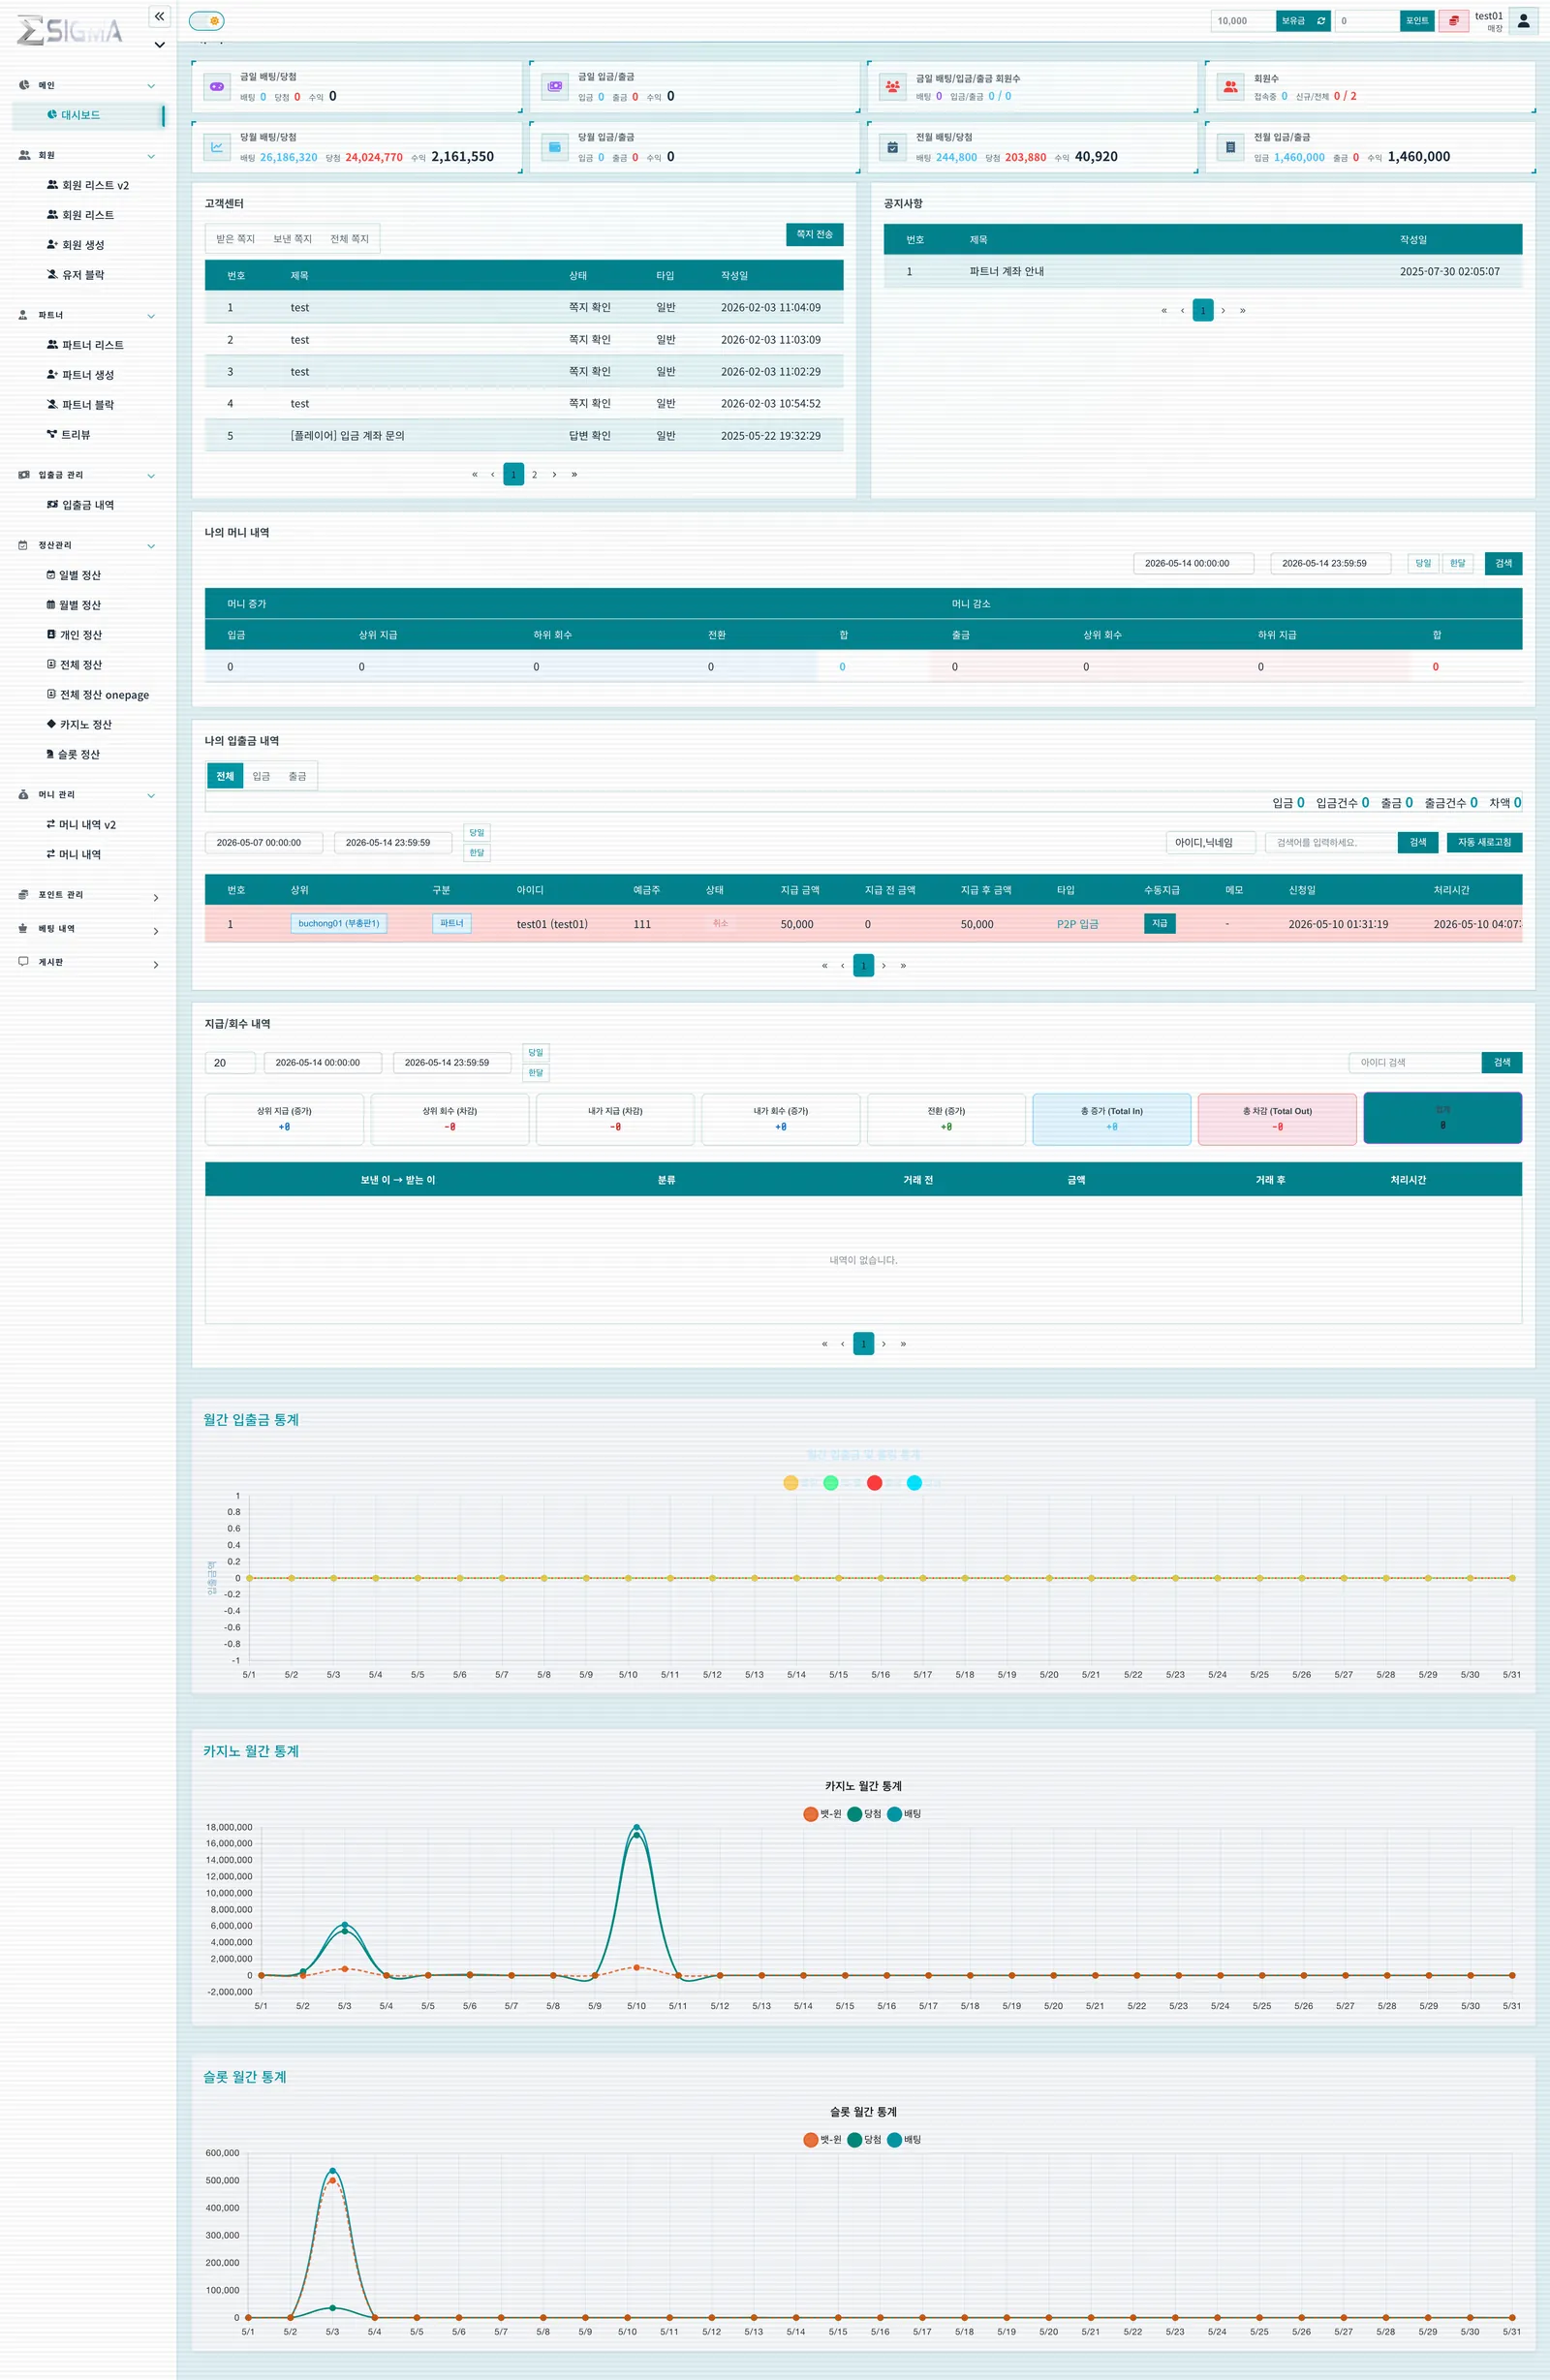The width and height of the screenshot is (1550, 2380).
Task: Click the 2026-05-07 00:00:00 start date field
Action: [x=264, y=843]
